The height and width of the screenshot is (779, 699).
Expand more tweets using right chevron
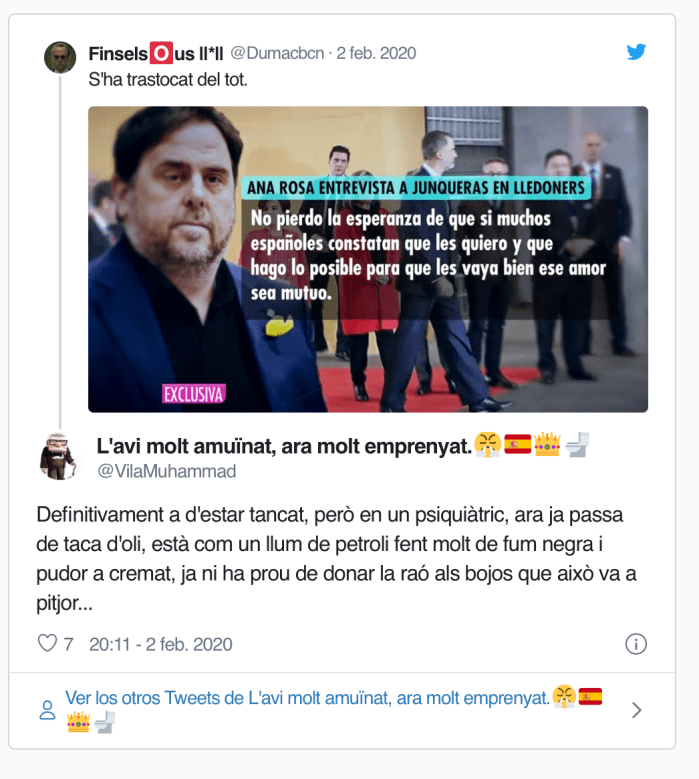[636, 710]
